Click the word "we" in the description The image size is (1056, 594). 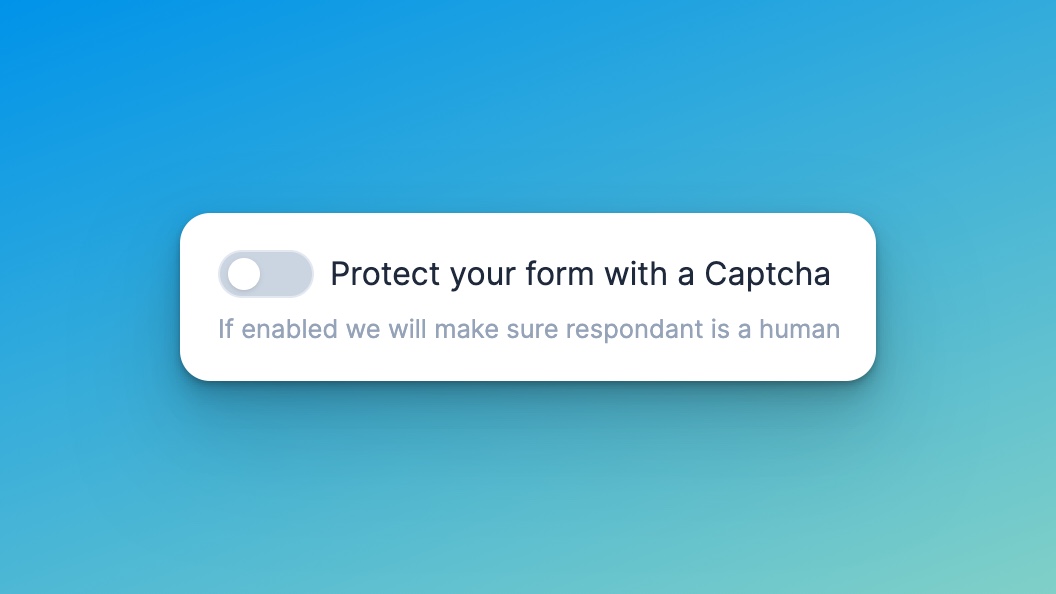(362, 329)
